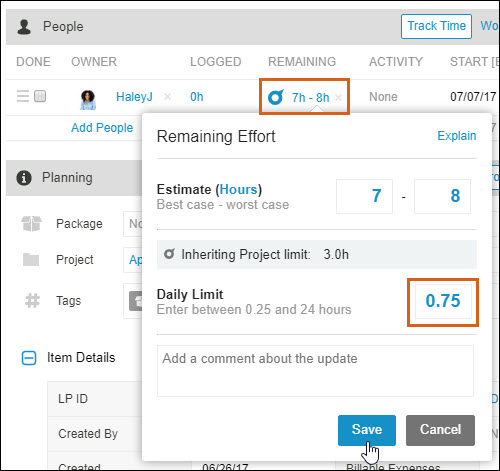Check the Done checkbox for HaleyJ
The width and height of the screenshot is (500, 471).
point(40,96)
